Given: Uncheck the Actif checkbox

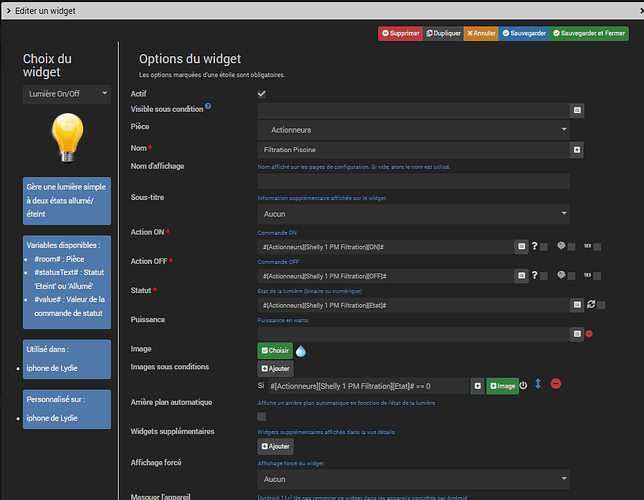Looking at the screenshot, I should click(x=262, y=94).
